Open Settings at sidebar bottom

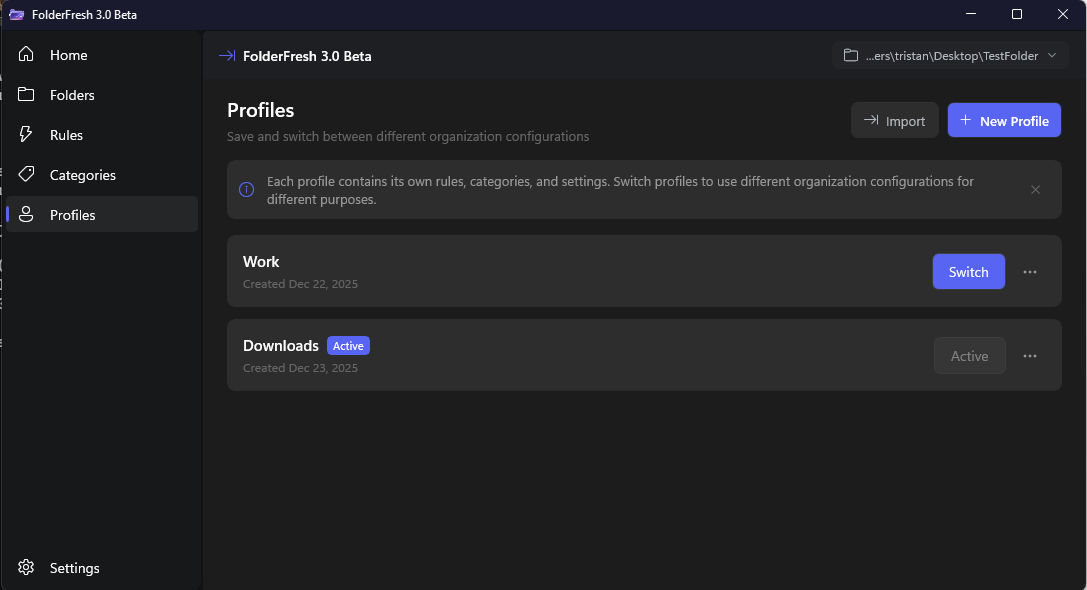coord(102,568)
